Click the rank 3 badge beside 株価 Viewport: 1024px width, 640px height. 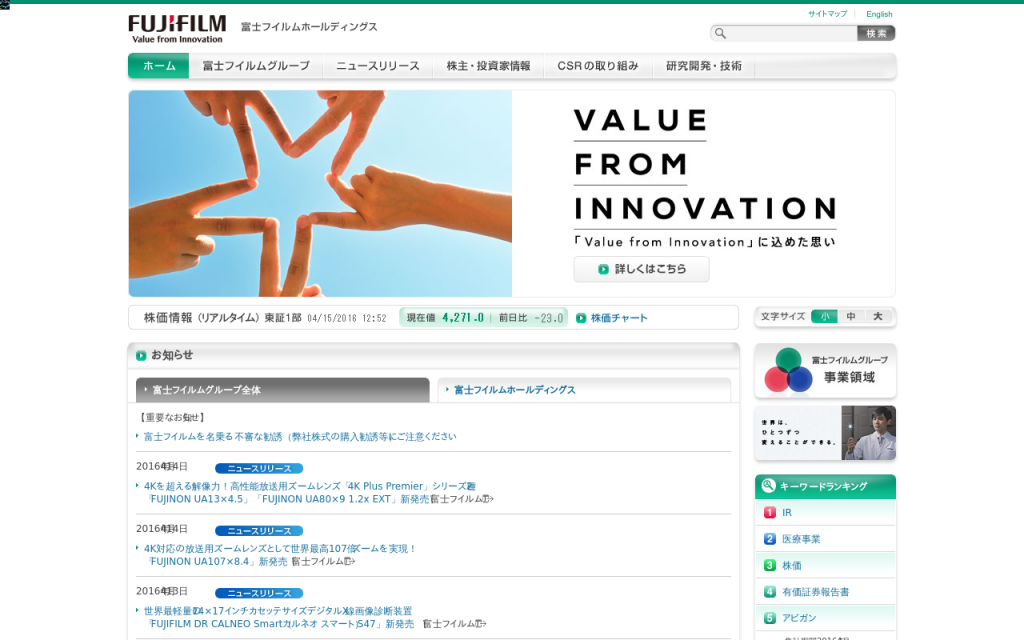[x=770, y=566]
